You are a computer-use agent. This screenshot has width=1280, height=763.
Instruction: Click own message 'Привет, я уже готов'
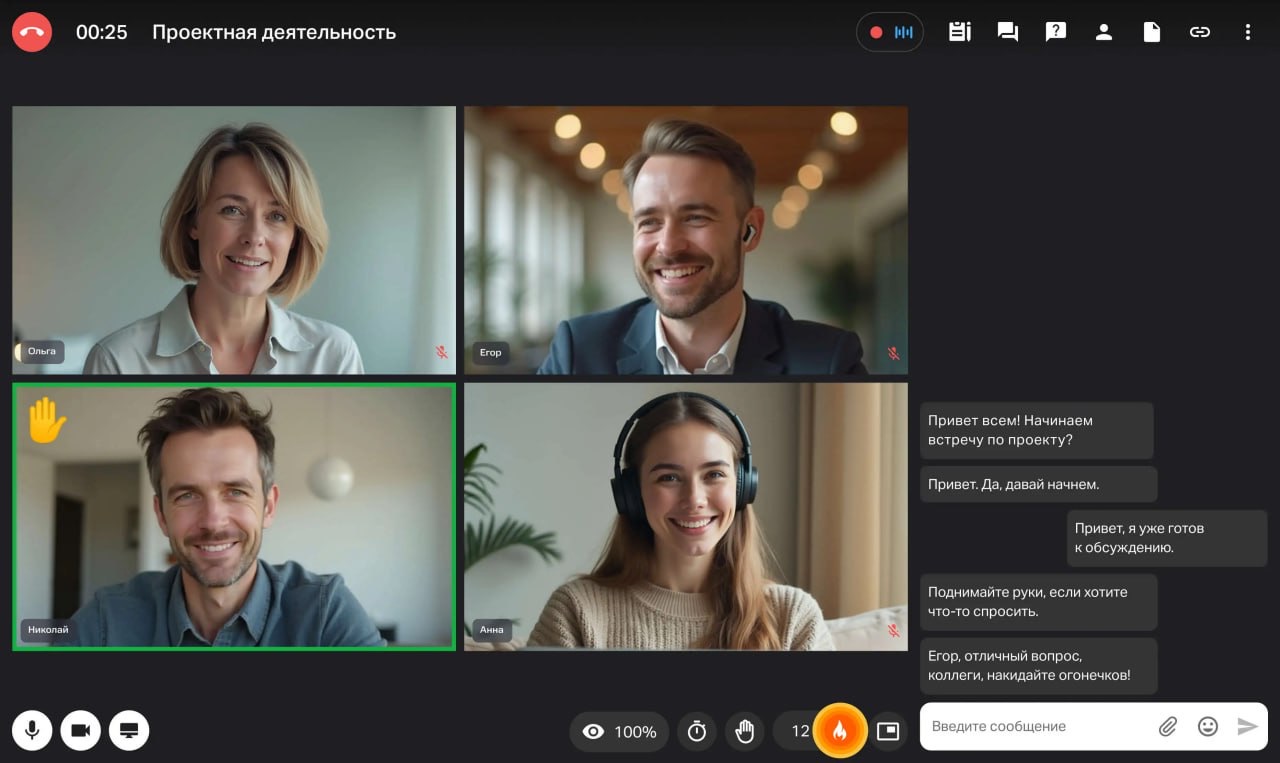click(1167, 538)
